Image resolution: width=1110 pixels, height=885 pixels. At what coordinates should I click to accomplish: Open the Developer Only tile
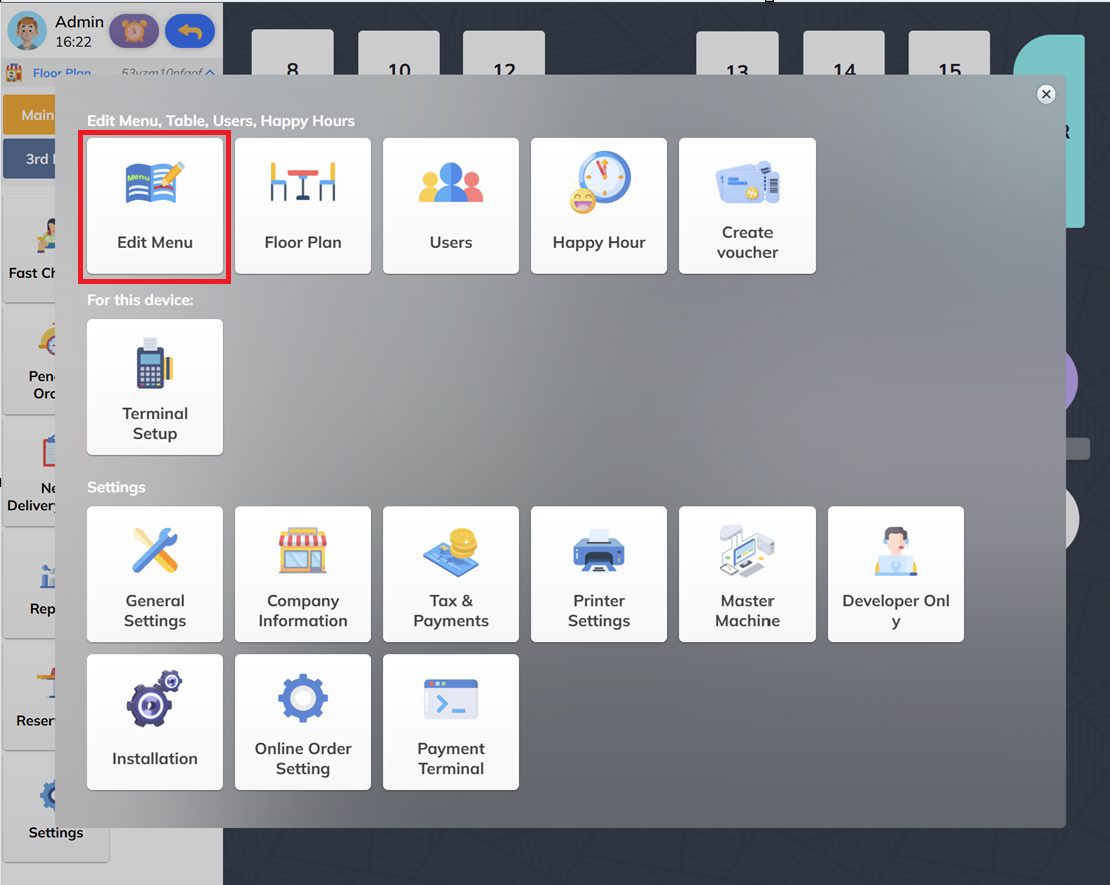point(896,574)
